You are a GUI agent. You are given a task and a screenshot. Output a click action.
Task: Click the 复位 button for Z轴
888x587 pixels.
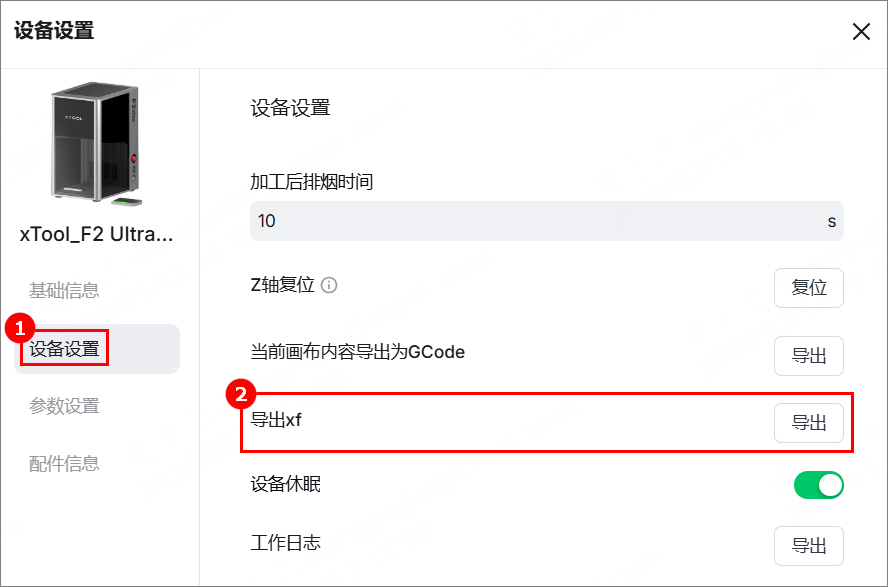tap(809, 288)
